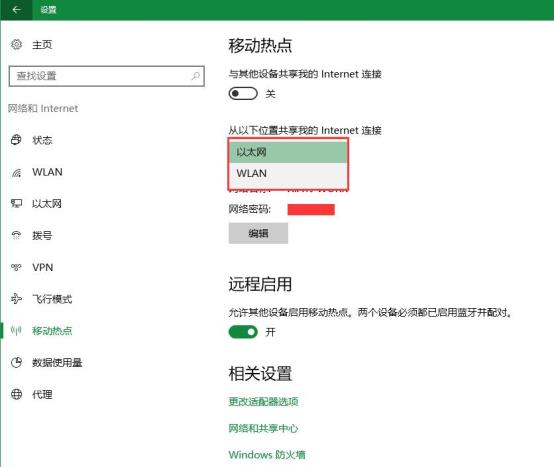
Task: Click the 查找设置 search field
Action: click(107, 76)
